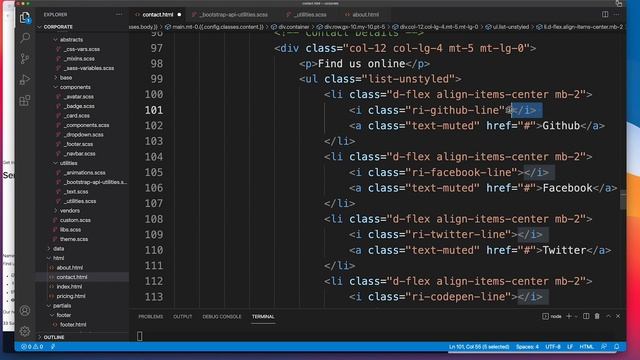640x360 pixels.
Task: Switch to the about.html editor tab
Action: [x=366, y=14]
